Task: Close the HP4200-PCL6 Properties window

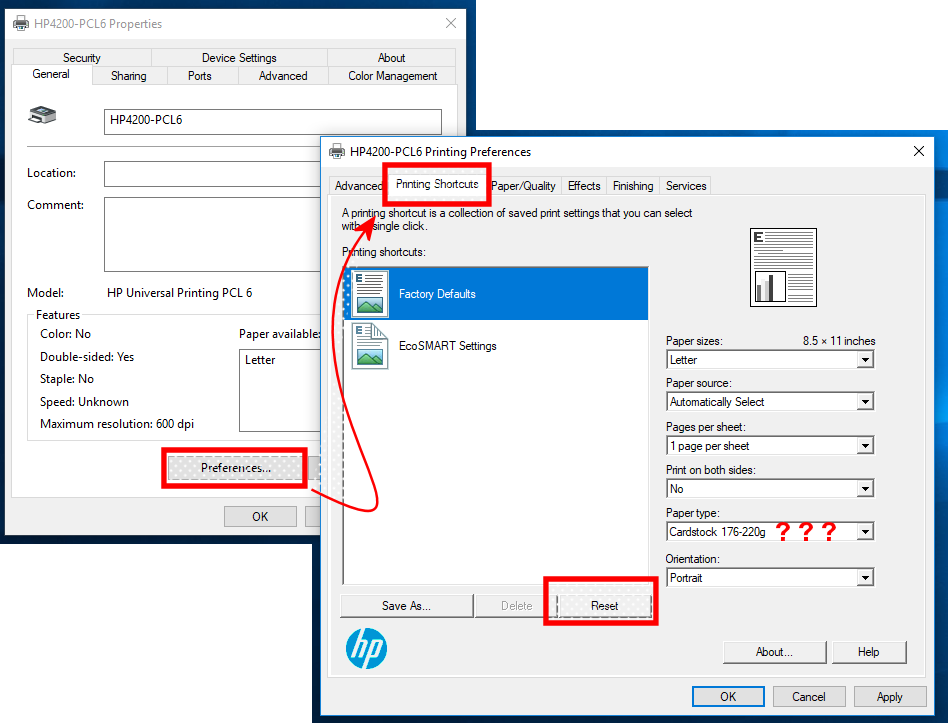Action: pyautogui.click(x=450, y=23)
